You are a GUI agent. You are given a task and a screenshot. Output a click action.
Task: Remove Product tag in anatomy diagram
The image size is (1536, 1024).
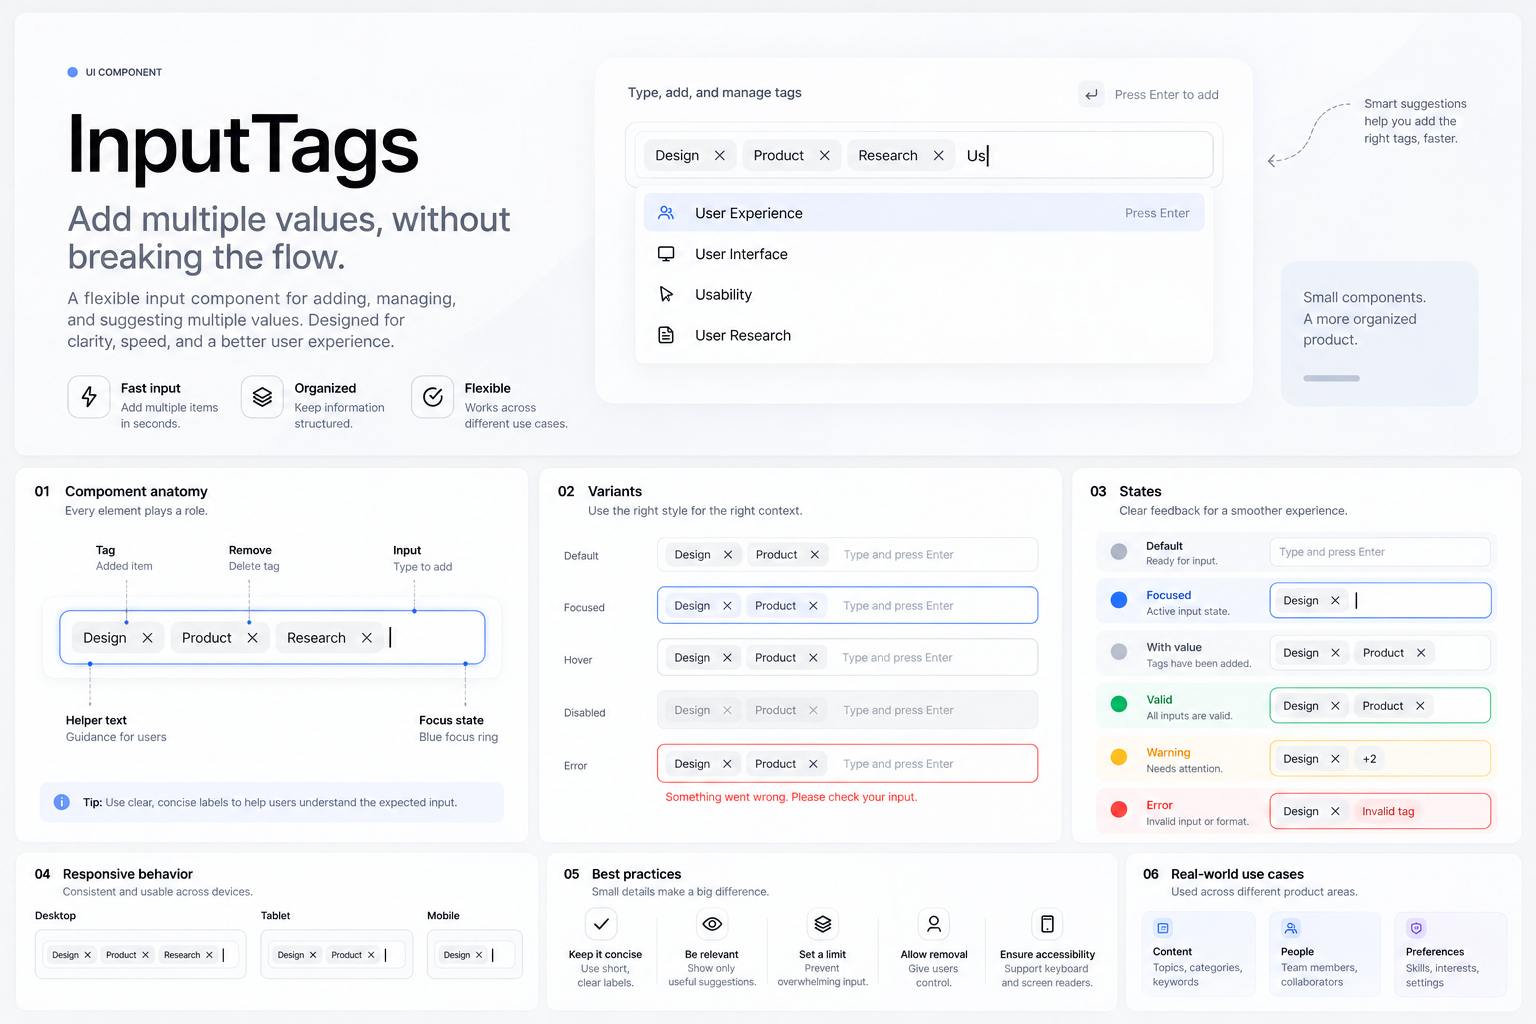(x=252, y=638)
